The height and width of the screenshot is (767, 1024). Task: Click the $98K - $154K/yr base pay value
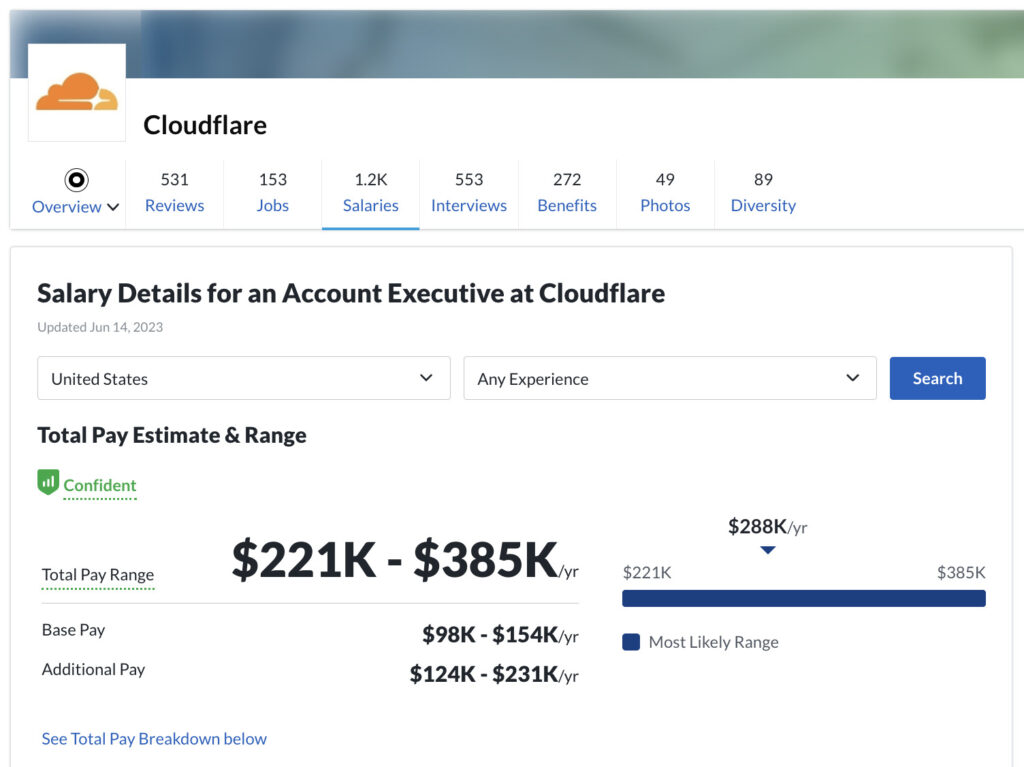(500, 634)
